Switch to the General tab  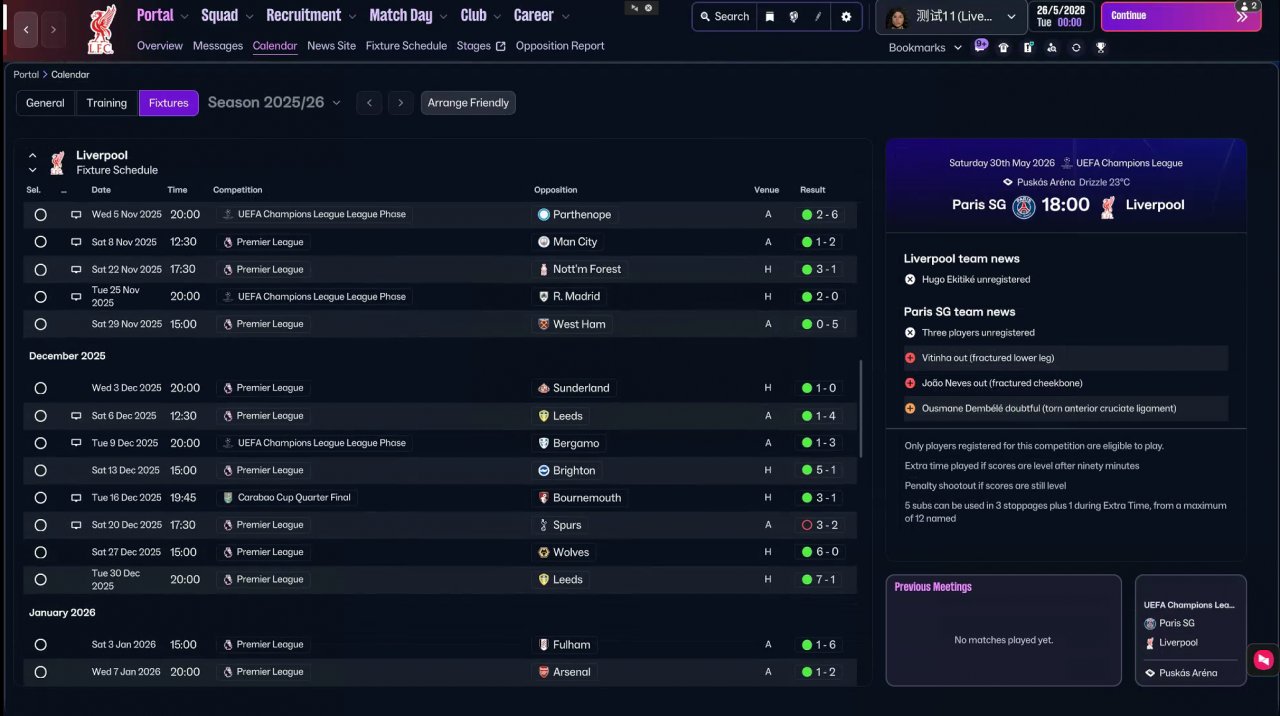[x=45, y=103]
